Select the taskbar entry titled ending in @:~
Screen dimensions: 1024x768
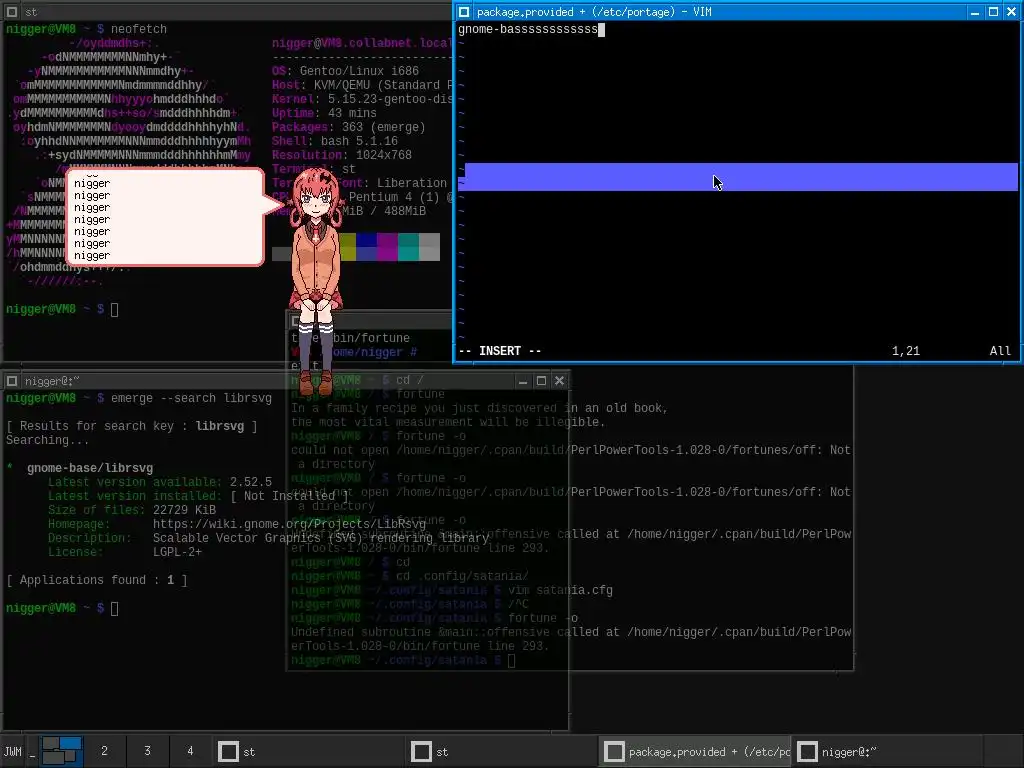[888, 752]
